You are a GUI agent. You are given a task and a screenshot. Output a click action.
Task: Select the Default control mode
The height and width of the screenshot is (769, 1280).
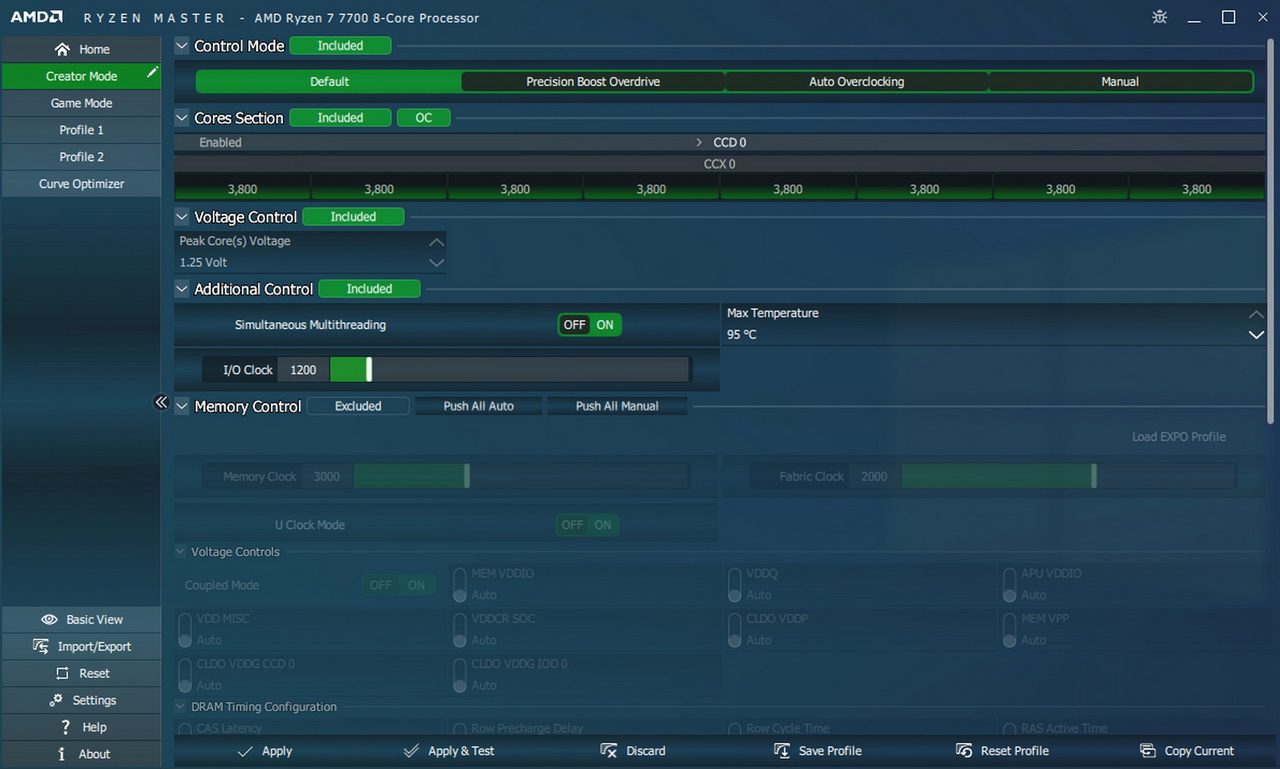point(329,82)
